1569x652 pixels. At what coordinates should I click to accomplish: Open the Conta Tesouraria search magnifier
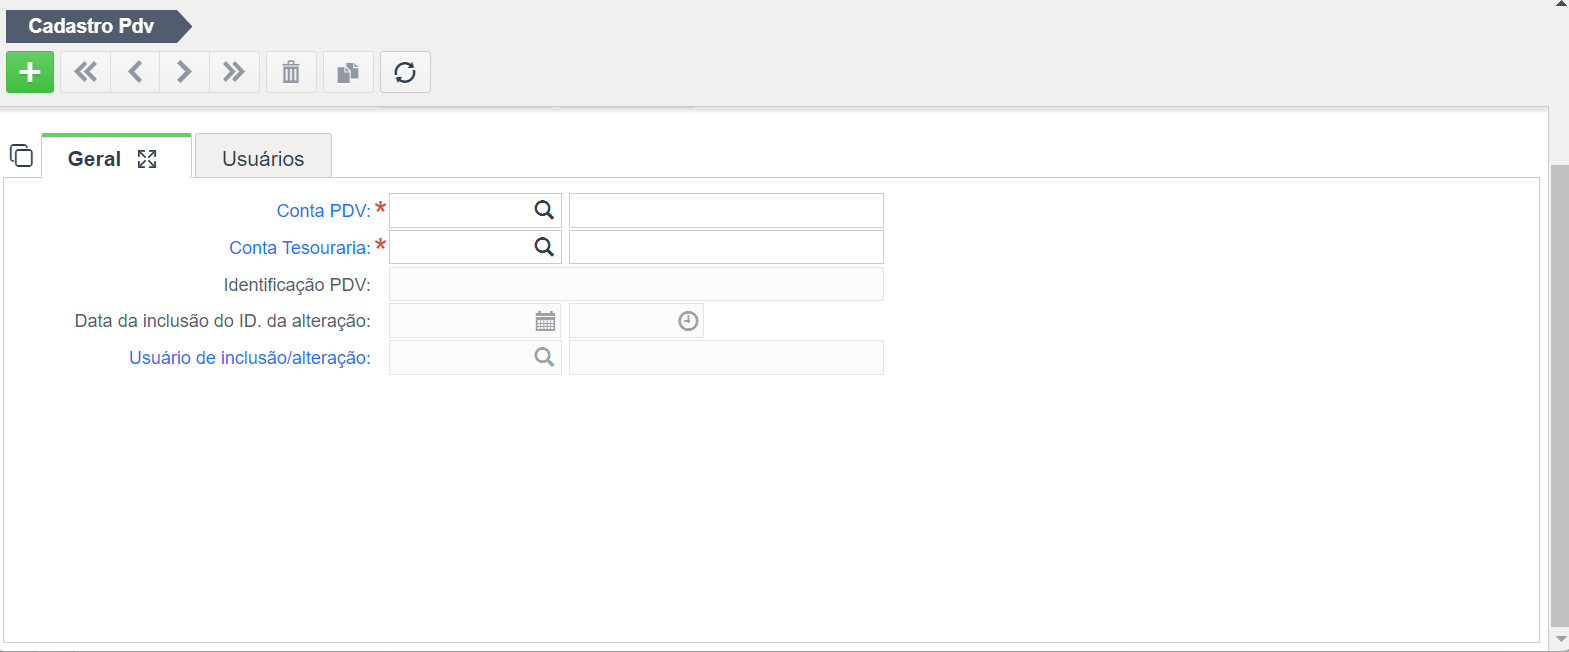pyautogui.click(x=544, y=247)
